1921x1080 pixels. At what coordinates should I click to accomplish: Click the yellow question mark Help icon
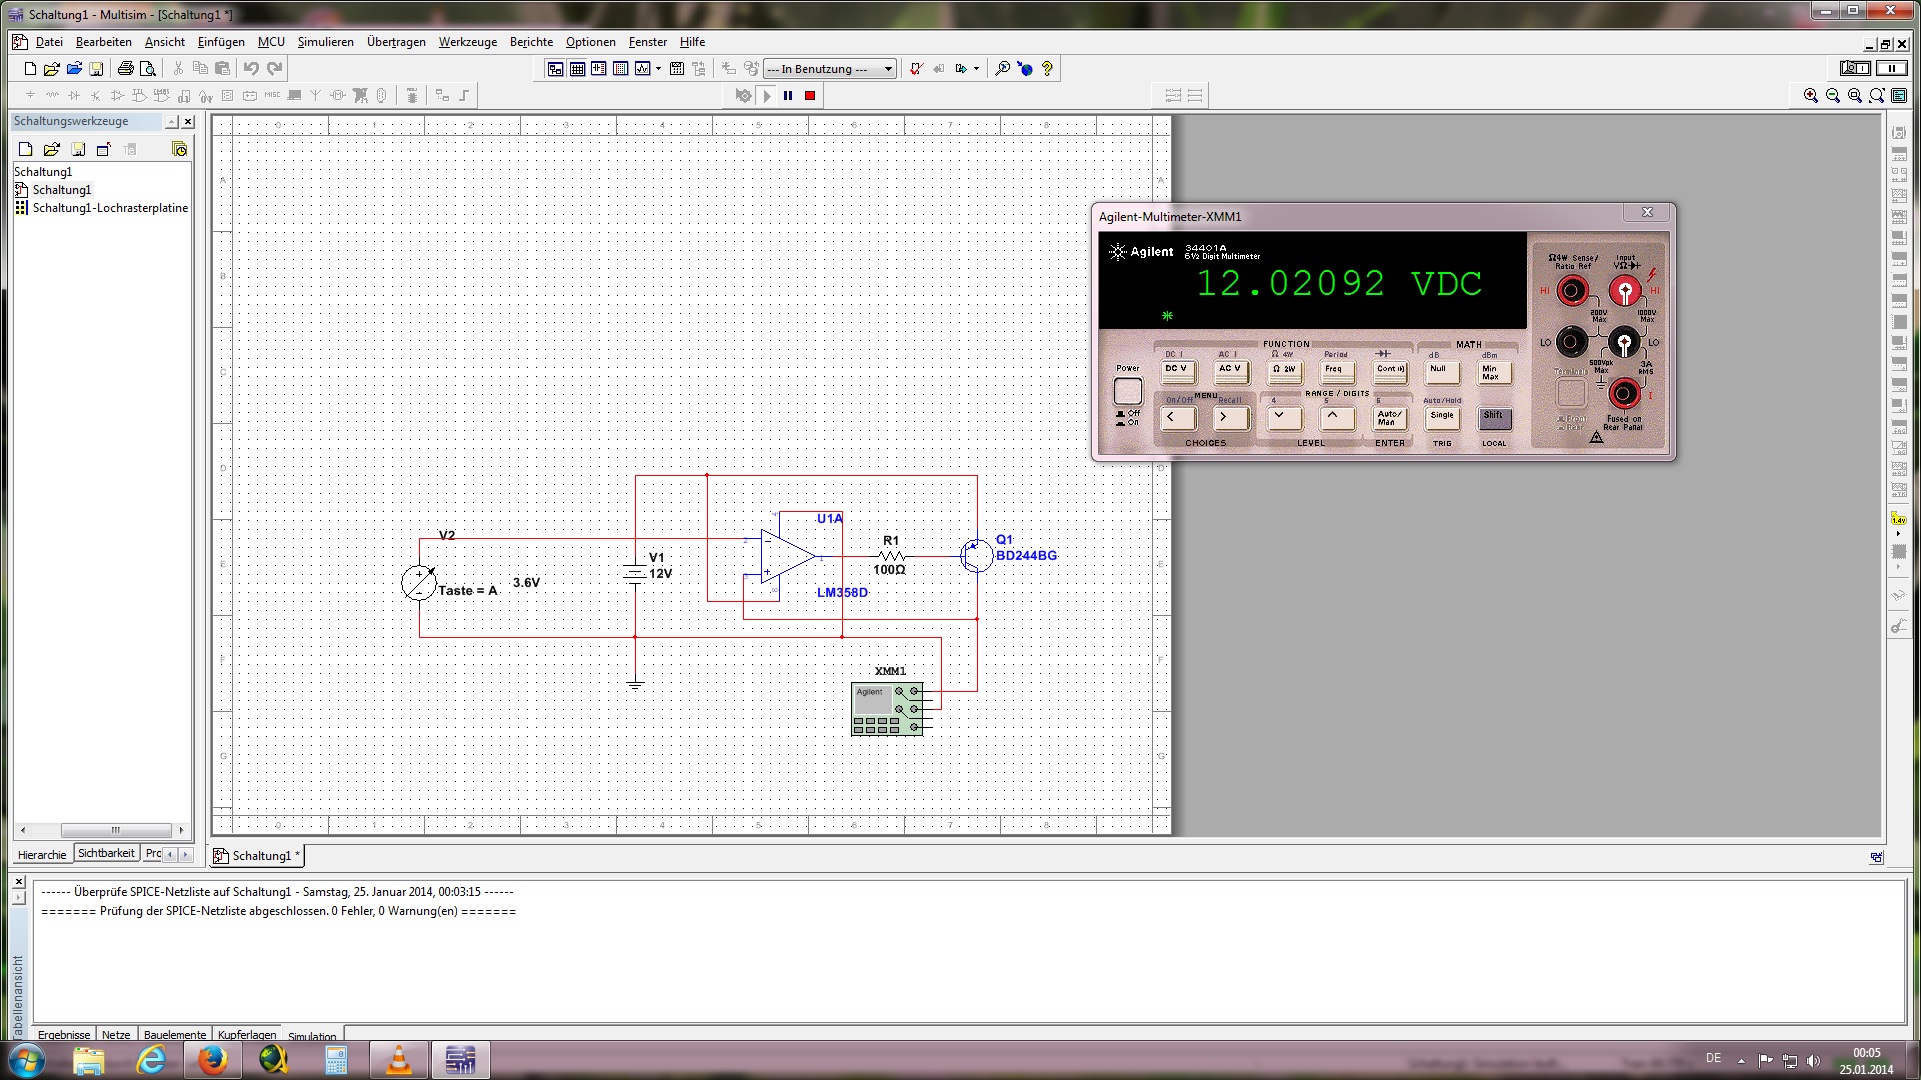1047,69
